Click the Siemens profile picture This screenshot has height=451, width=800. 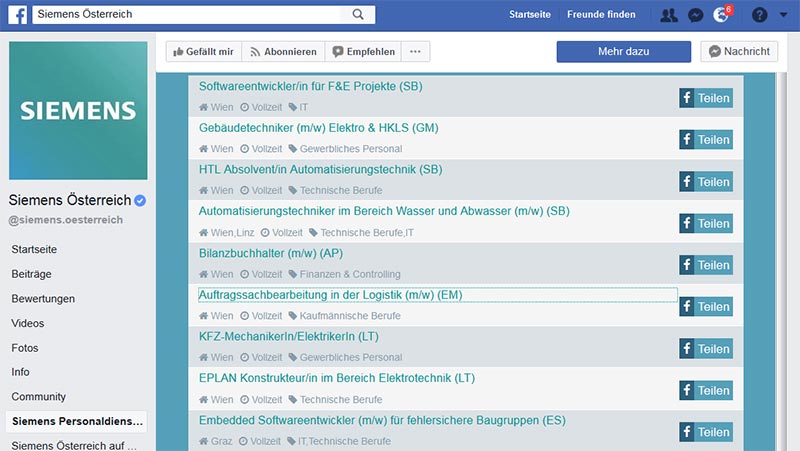pos(78,111)
